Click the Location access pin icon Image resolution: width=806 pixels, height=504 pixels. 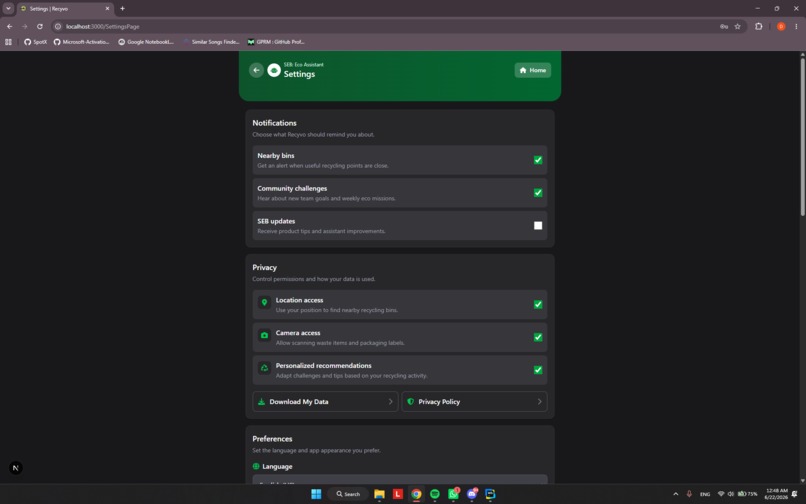pyautogui.click(x=264, y=303)
